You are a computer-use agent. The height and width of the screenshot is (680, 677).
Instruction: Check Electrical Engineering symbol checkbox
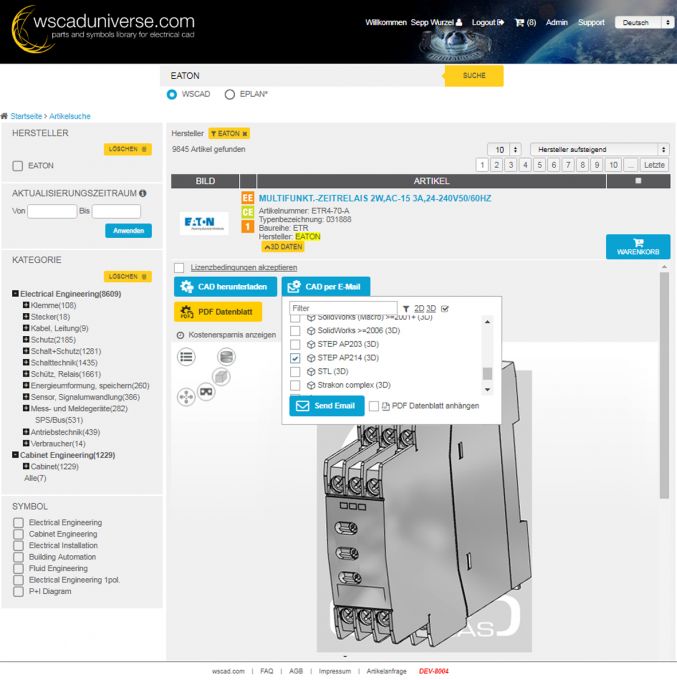tap(18, 523)
